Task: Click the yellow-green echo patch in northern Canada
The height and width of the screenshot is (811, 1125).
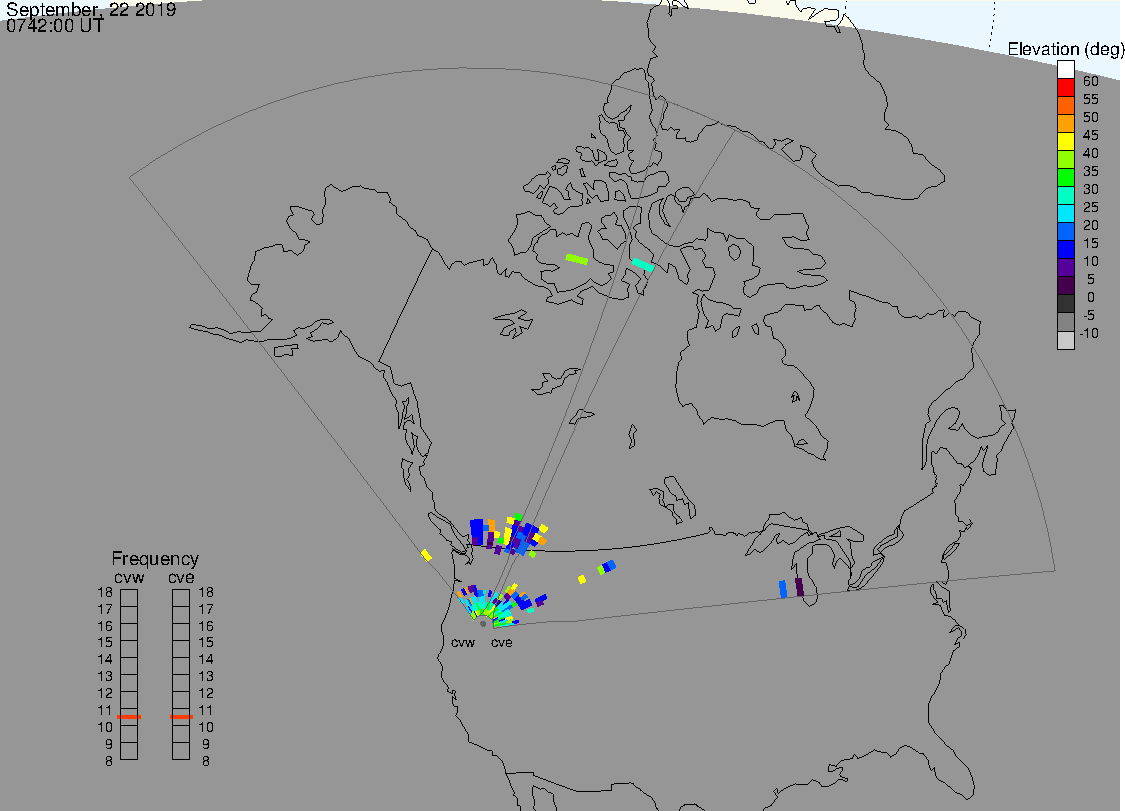Action: coord(577,259)
